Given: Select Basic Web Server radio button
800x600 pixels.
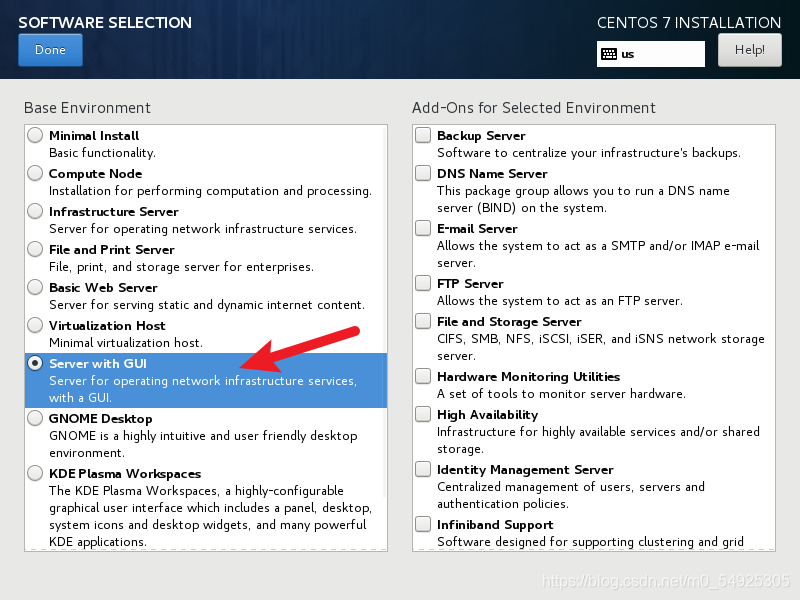Looking at the screenshot, I should pyautogui.click(x=35, y=287).
